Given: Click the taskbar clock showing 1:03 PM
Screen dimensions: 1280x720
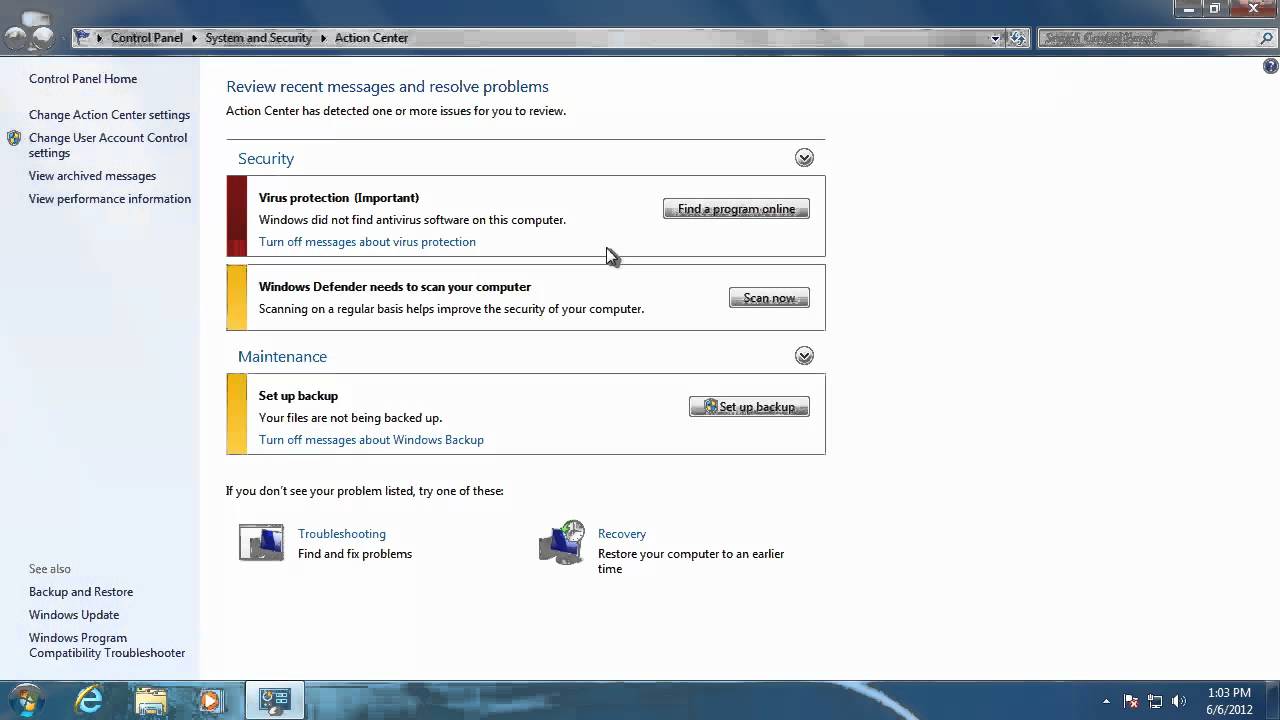Looking at the screenshot, I should coord(1229,701).
